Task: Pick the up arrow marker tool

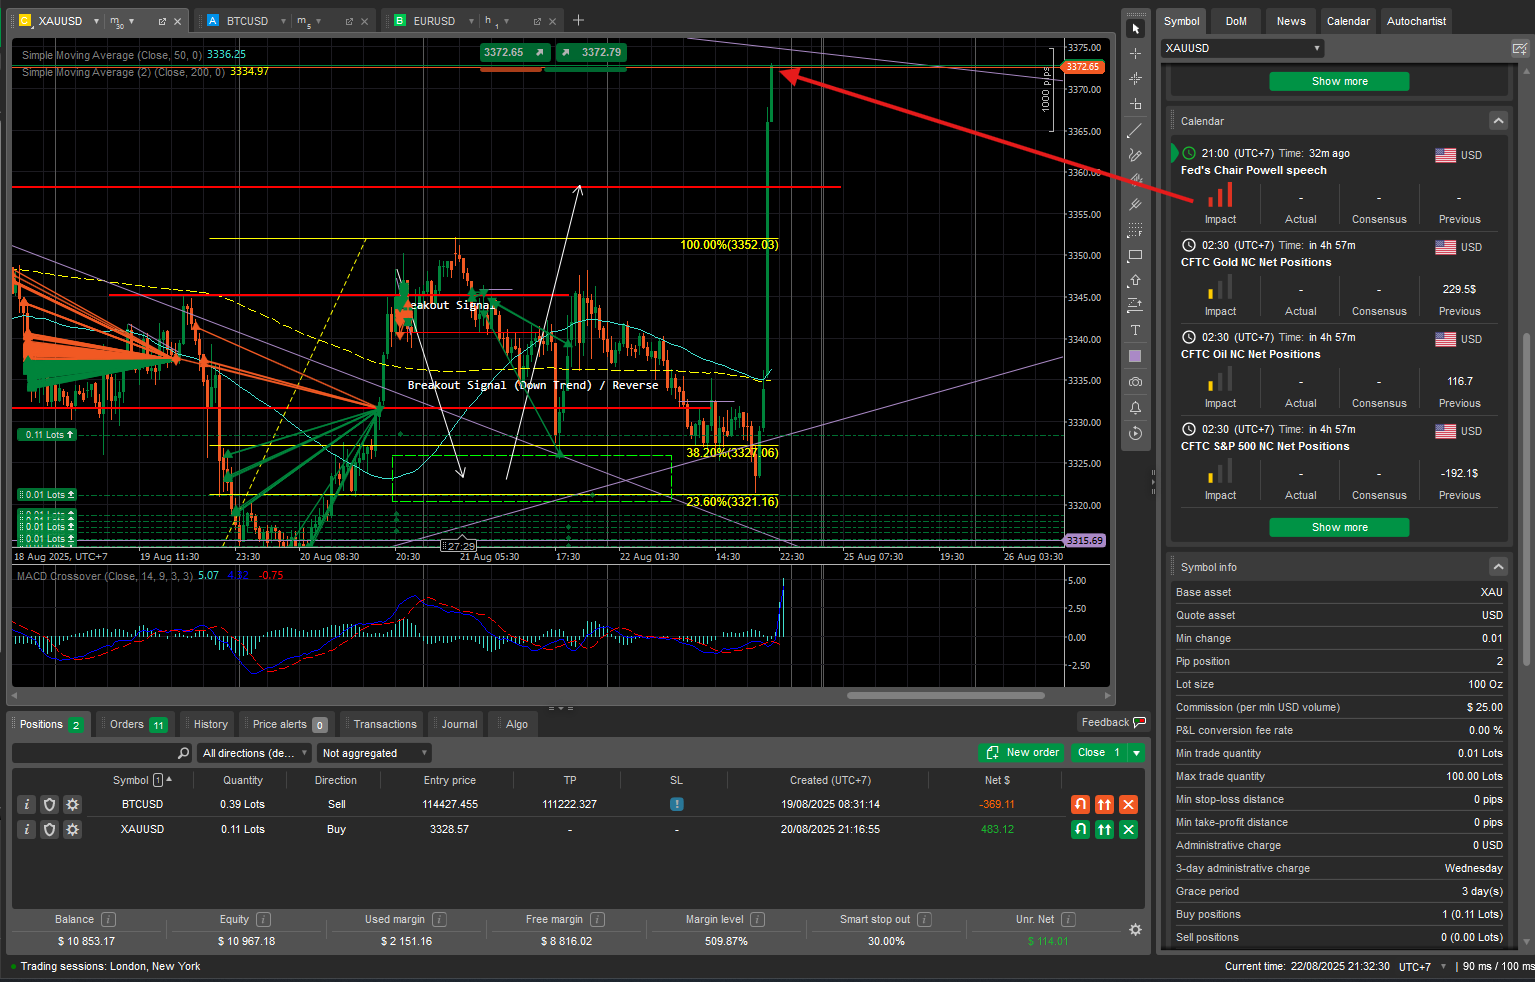Action: [1135, 281]
